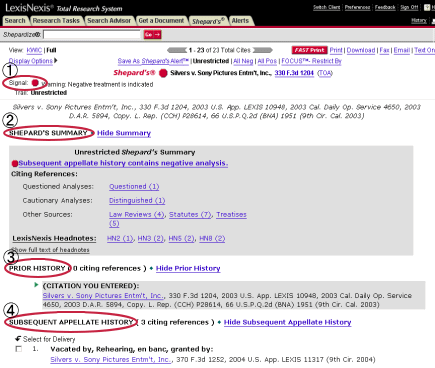Viewport: 435px width, 368px height.
Task: Click the red icon before Subsequent appellate history summary
Action: [x=15, y=164]
